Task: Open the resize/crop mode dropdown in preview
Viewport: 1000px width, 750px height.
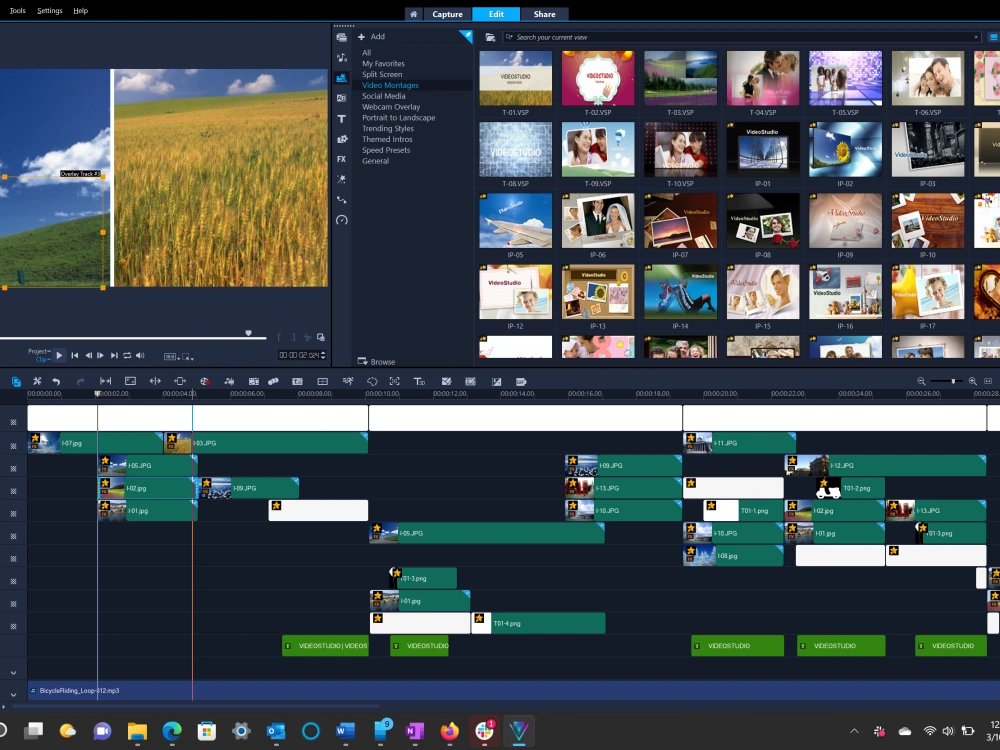Action: 188,357
